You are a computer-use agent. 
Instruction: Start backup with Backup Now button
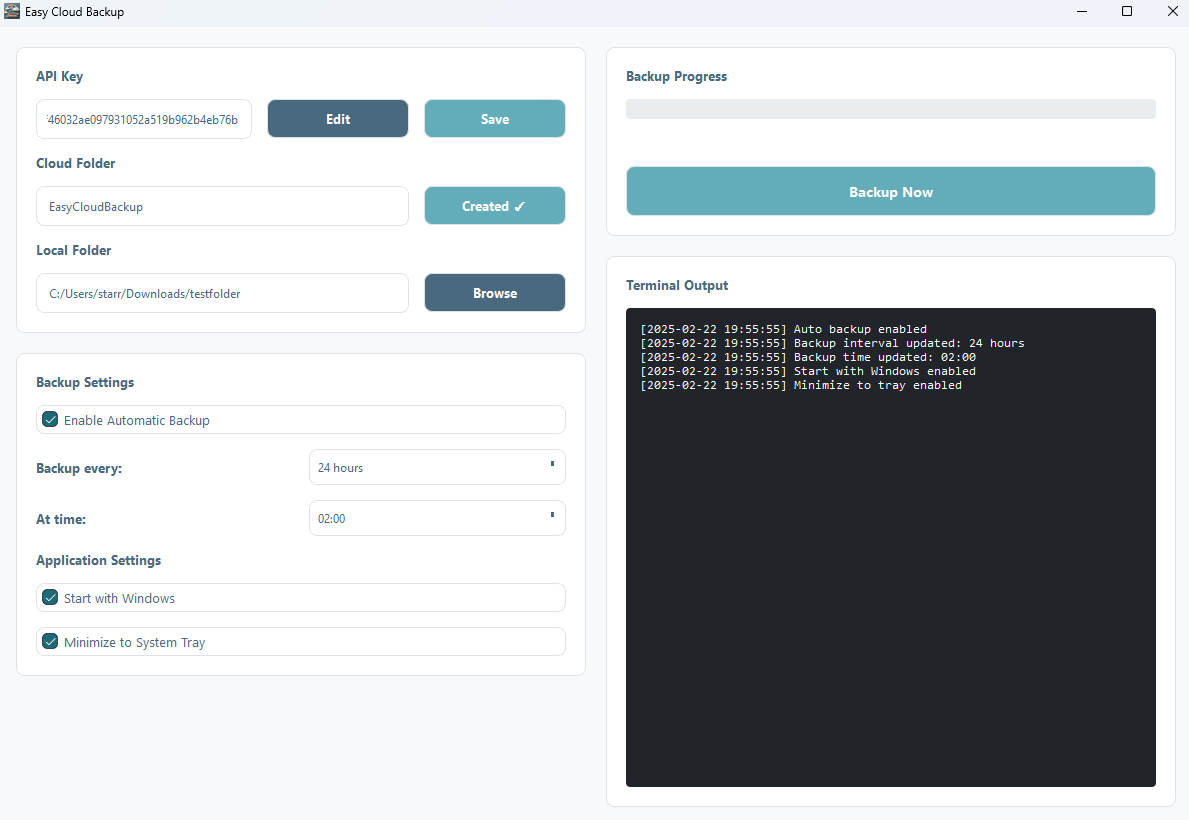[x=890, y=191]
